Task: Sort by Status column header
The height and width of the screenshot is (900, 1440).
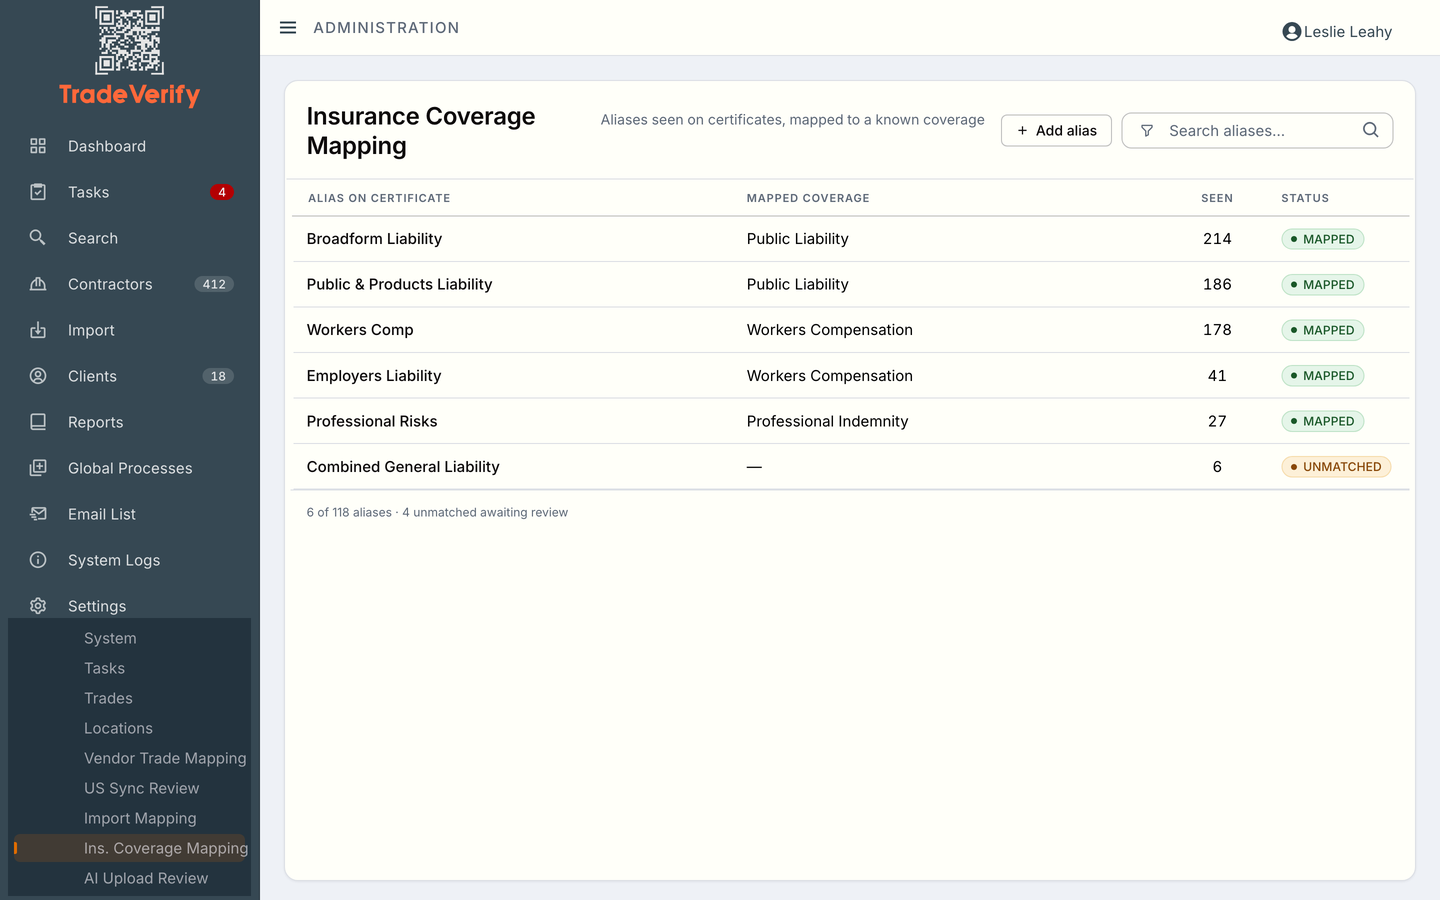Action: pos(1305,198)
